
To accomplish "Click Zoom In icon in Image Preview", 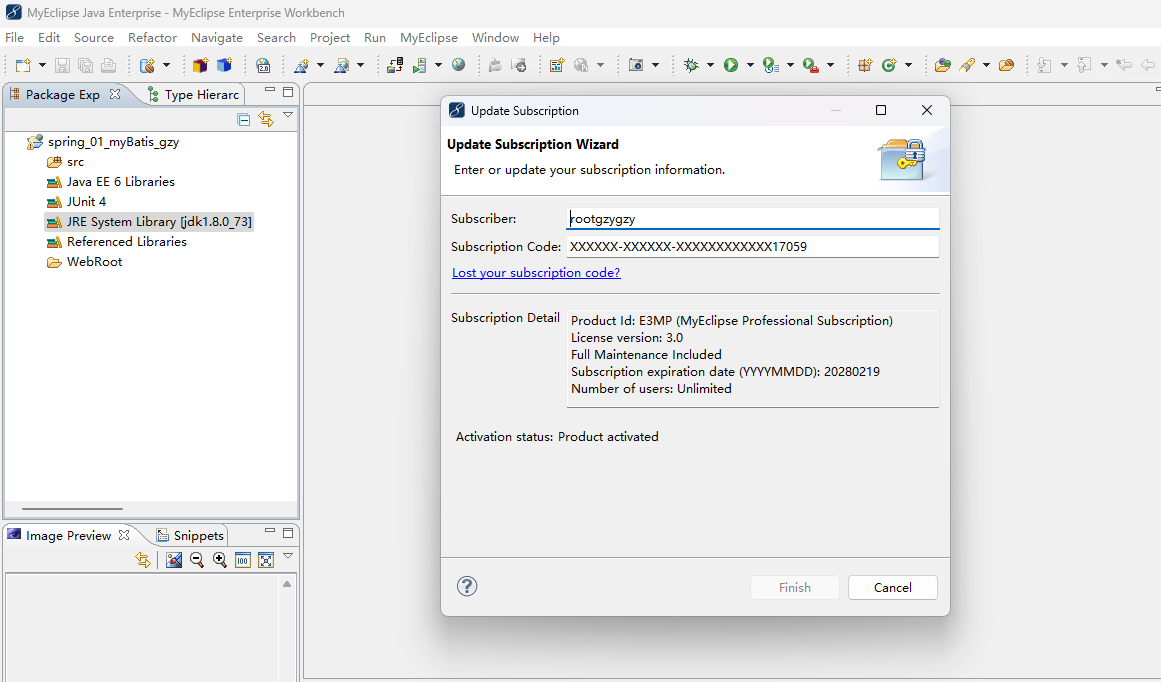I will click(220, 560).
